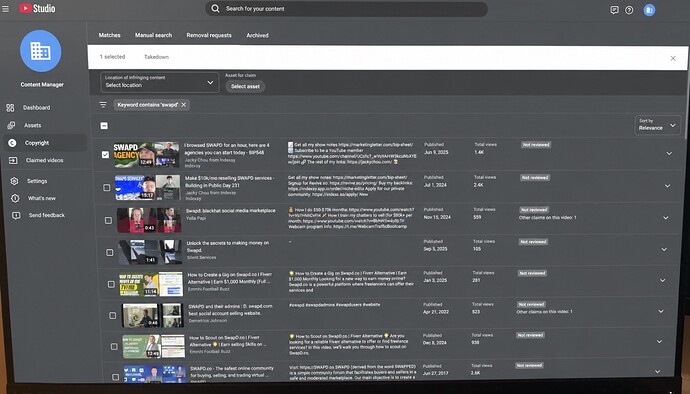690x394 pixels.
Task: Check the 'Swapd: blackhat social media marketplace' video
Action: coord(108,220)
